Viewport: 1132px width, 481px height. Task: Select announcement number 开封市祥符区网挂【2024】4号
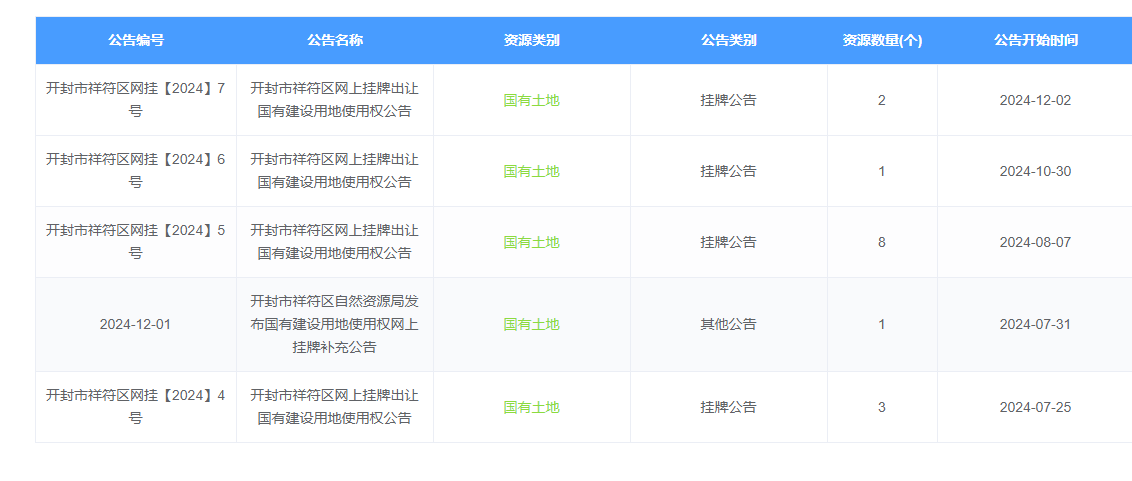(136, 407)
